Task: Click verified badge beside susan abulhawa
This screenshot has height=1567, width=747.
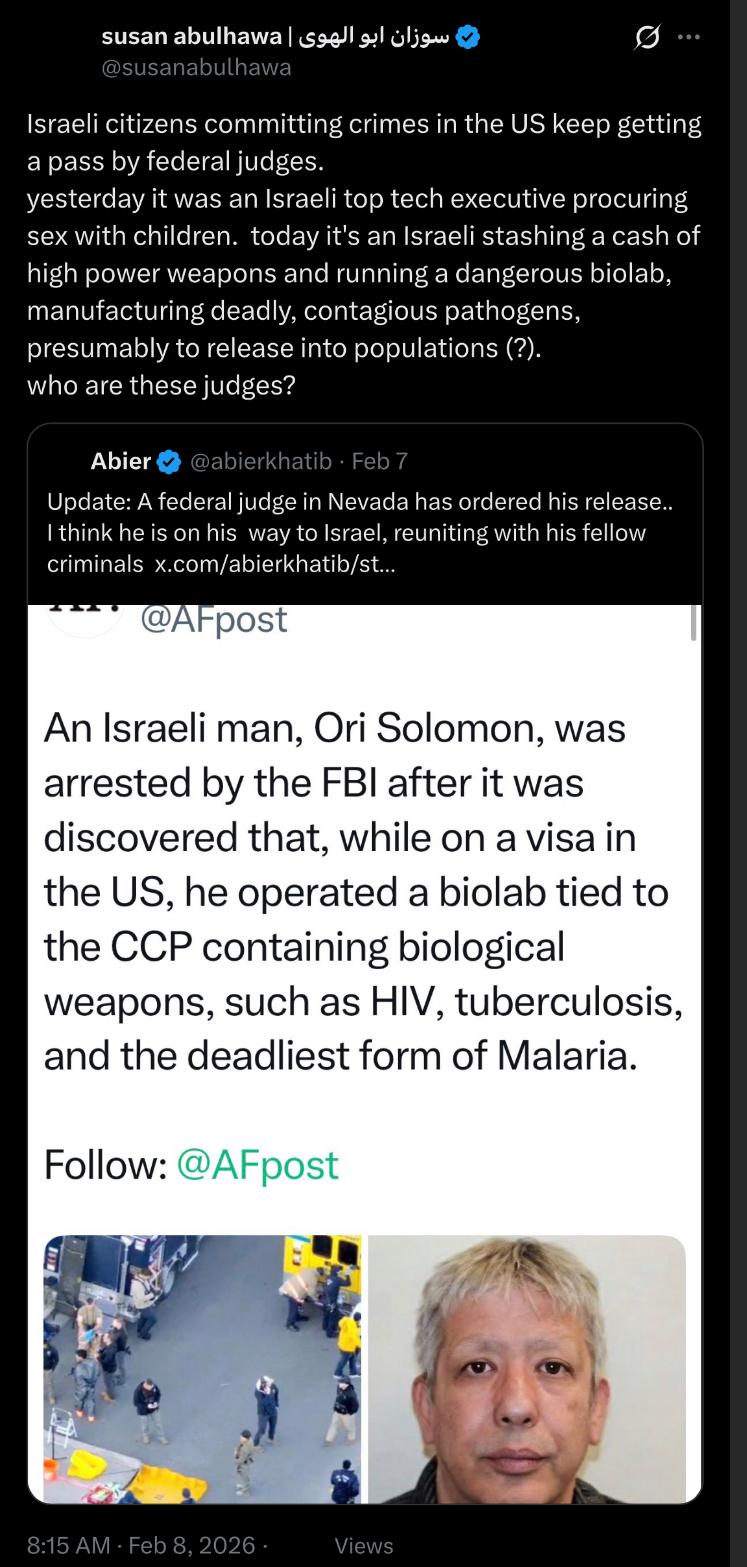Action: [469, 38]
